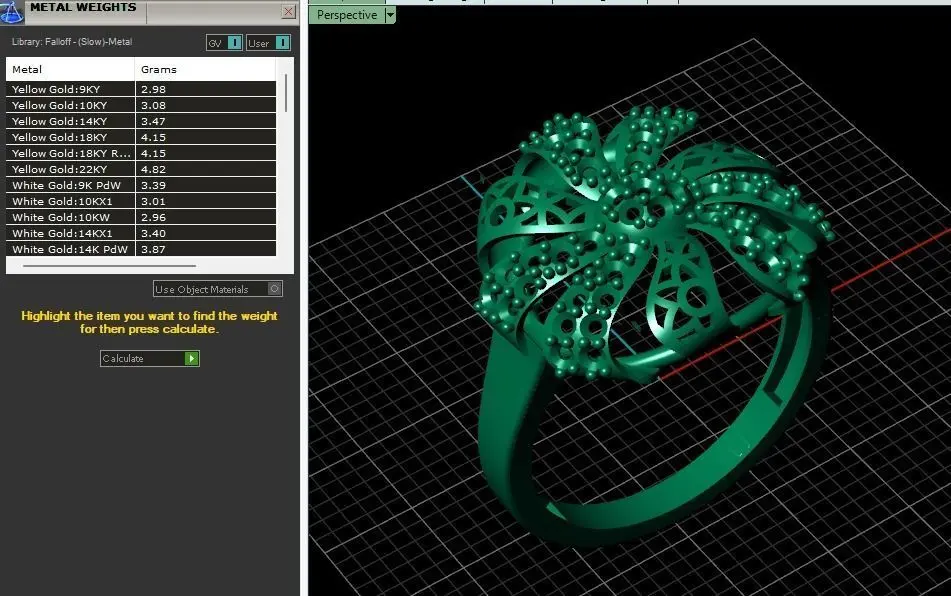
Task: Click the Metal column header
Action: 70,69
